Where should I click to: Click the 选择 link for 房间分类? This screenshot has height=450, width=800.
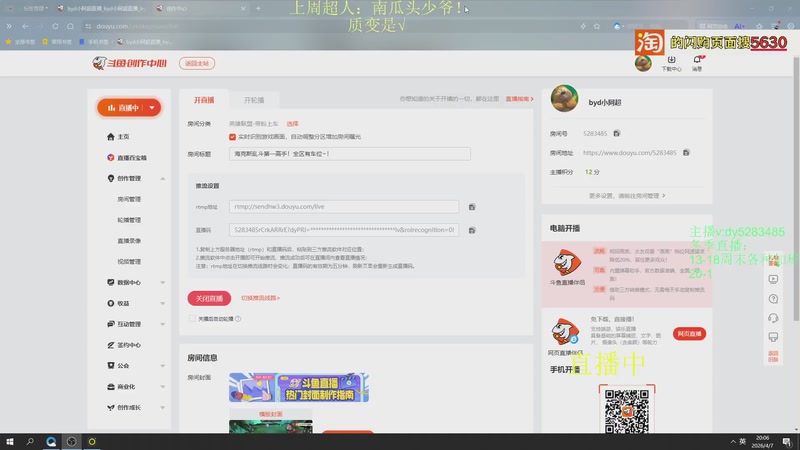tap(292, 124)
